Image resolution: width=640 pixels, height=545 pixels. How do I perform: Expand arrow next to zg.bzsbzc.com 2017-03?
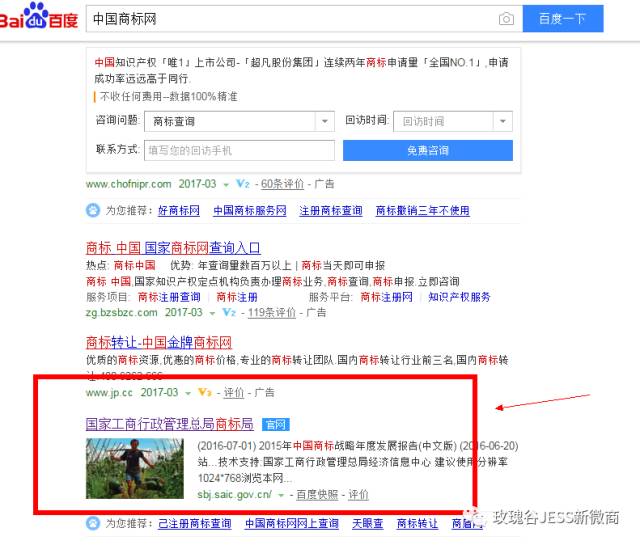coord(212,314)
